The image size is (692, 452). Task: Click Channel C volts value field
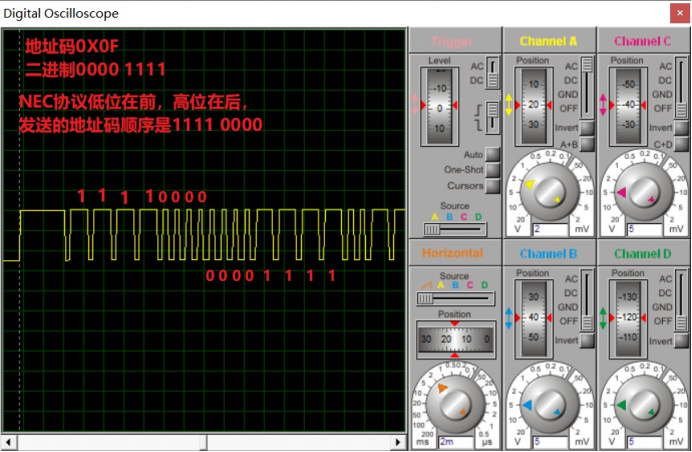644,229
